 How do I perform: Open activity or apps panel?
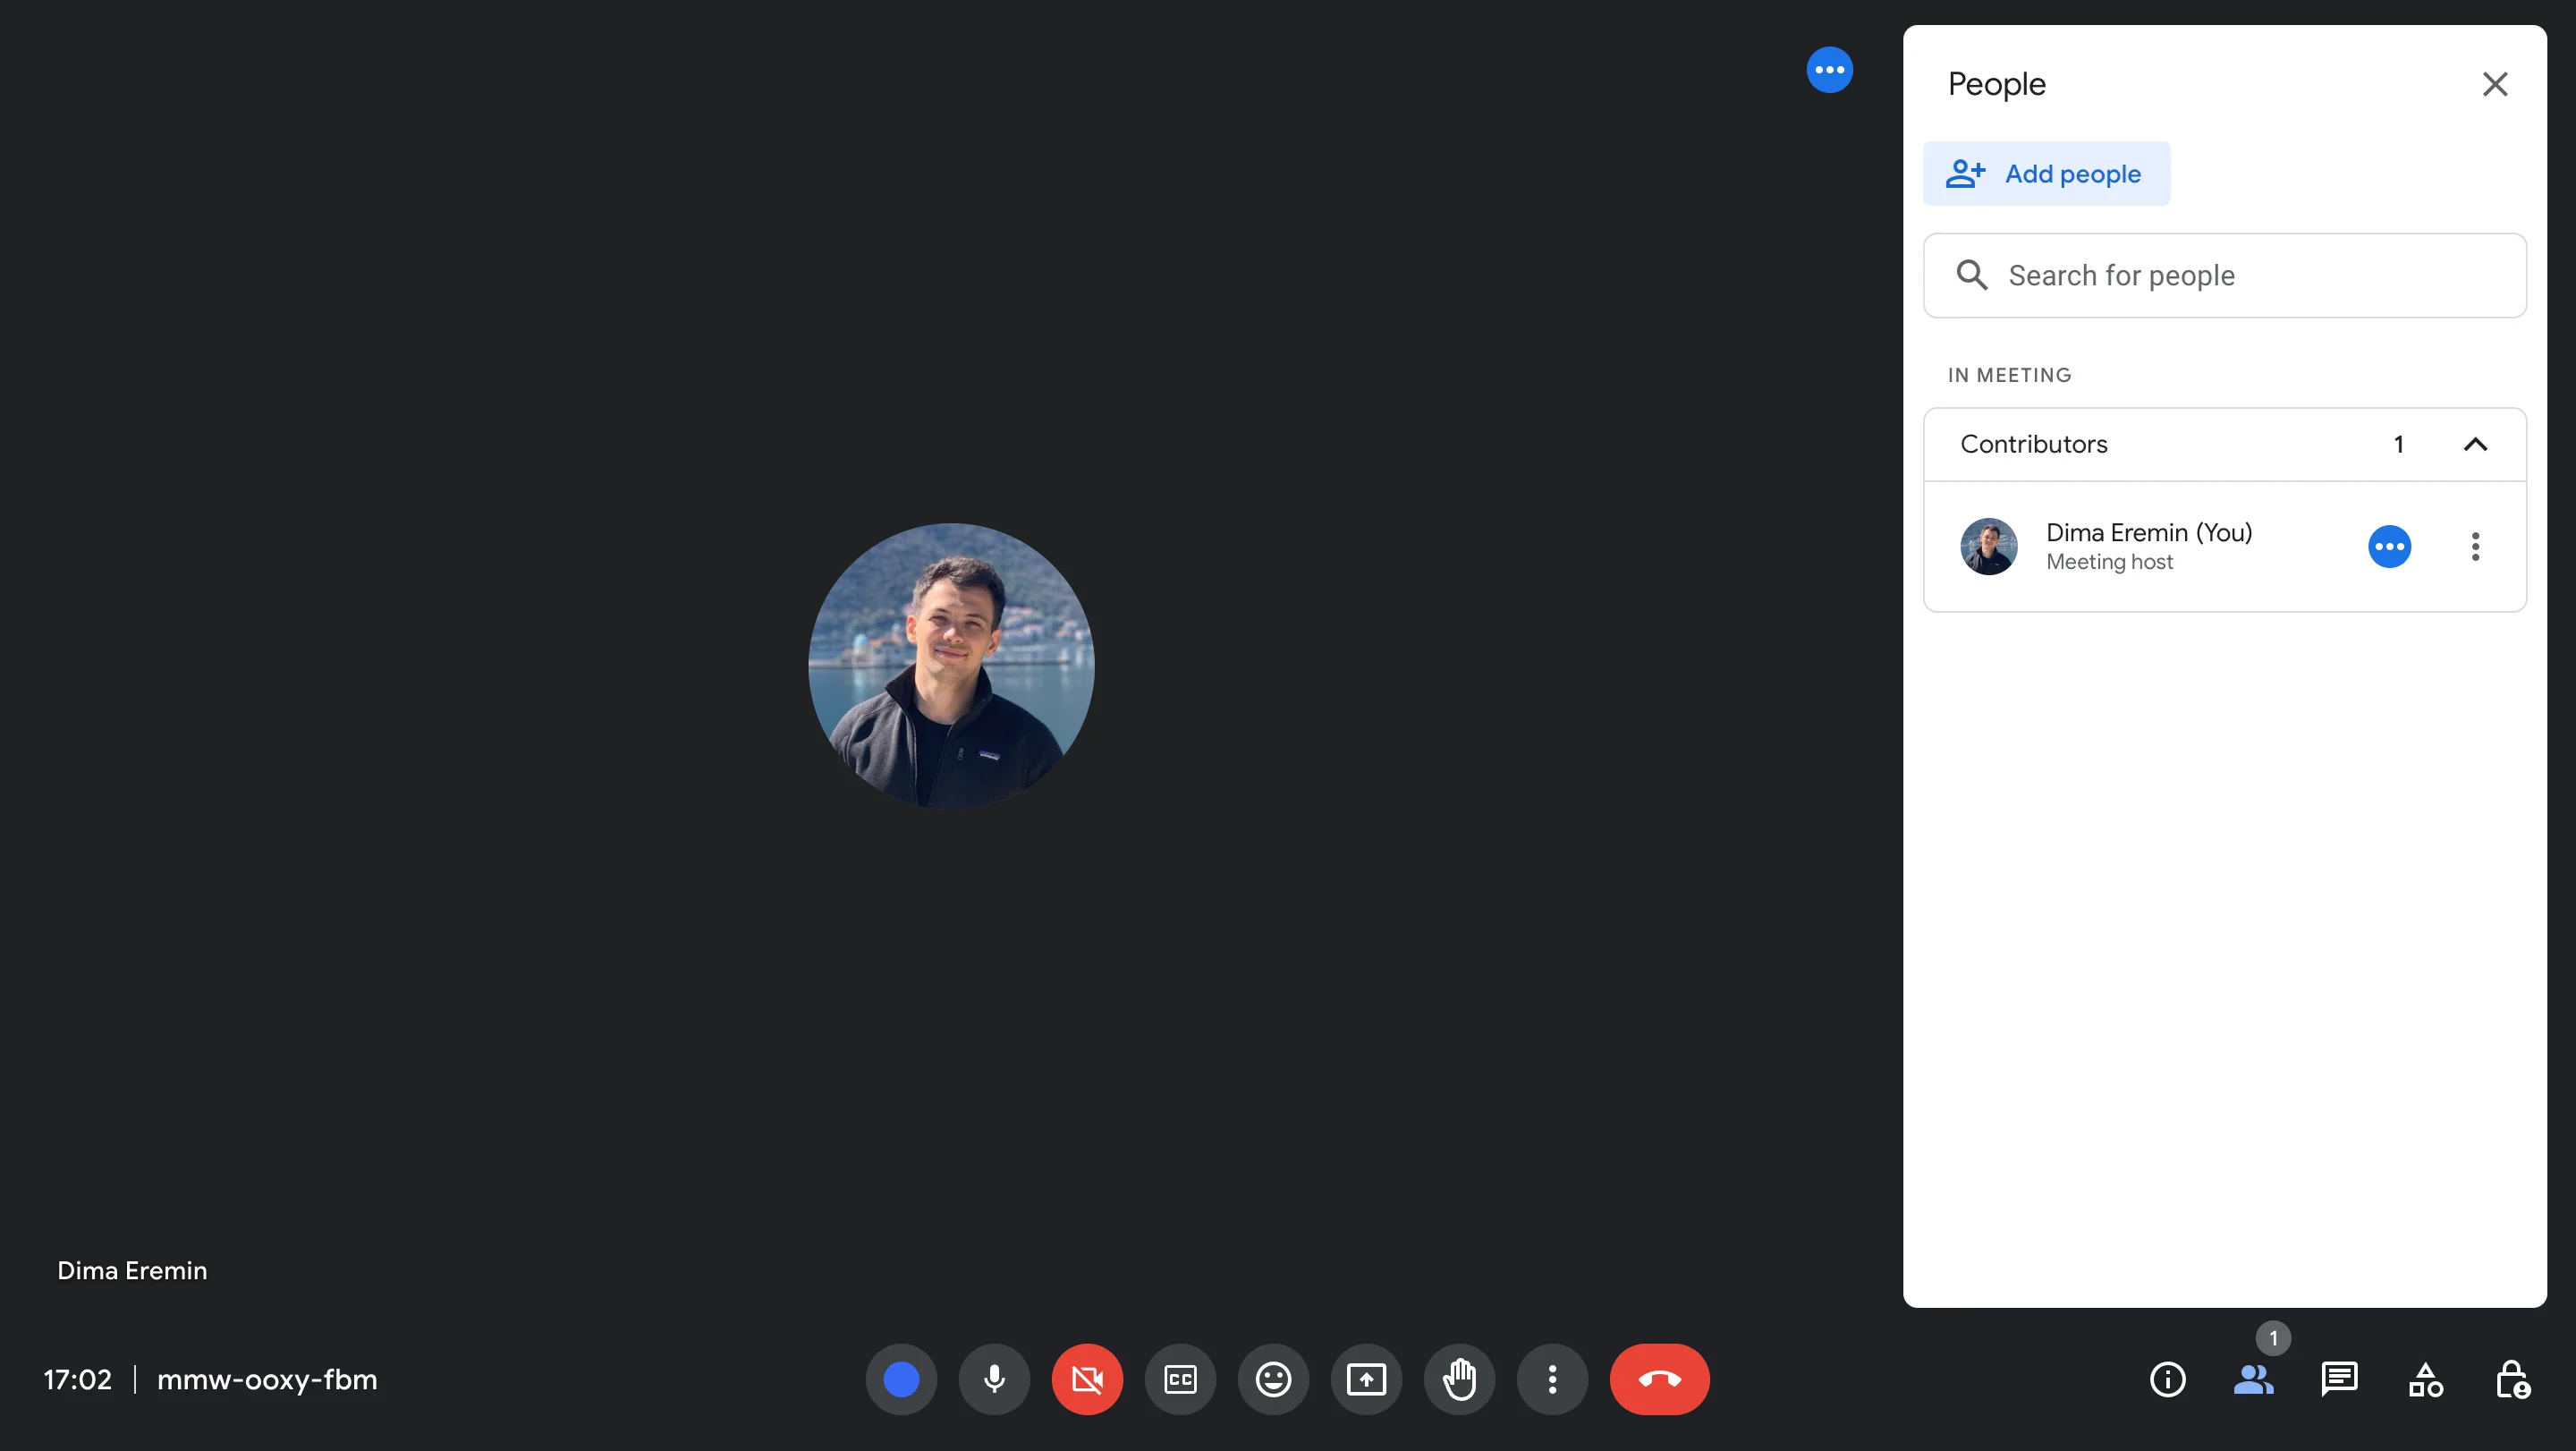click(x=2424, y=1379)
